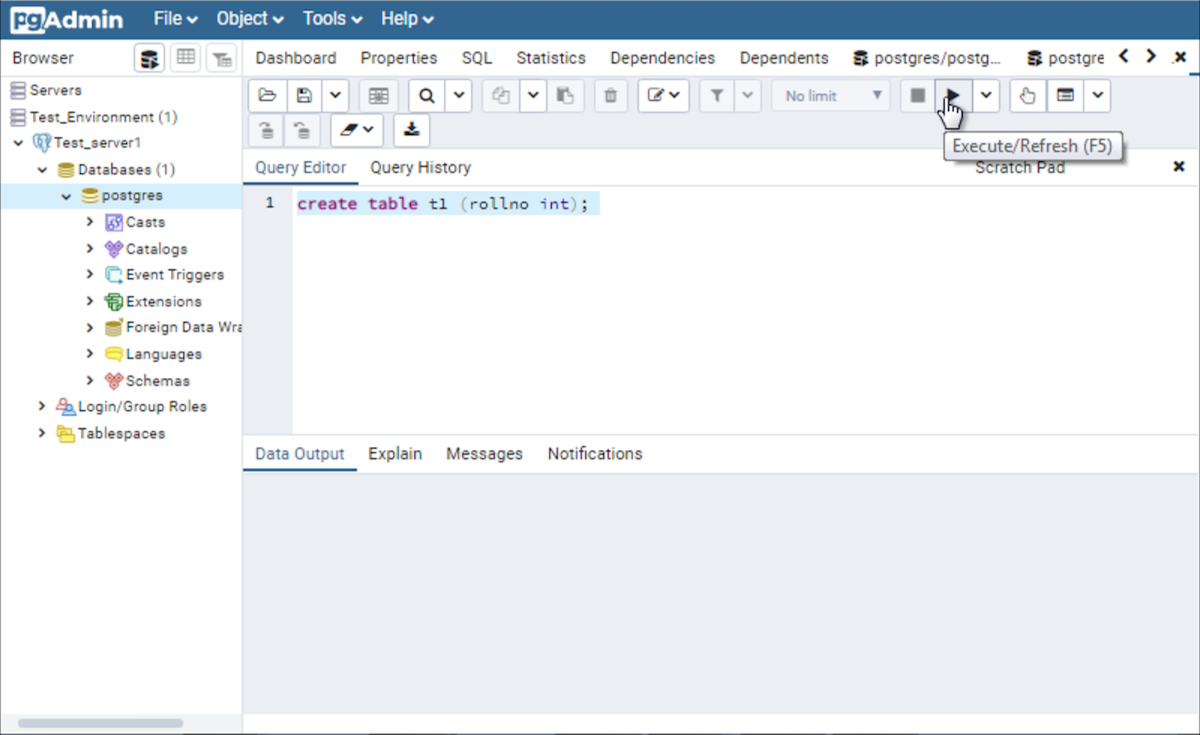Open the Query Tool icon in Browser header

click(x=149, y=58)
